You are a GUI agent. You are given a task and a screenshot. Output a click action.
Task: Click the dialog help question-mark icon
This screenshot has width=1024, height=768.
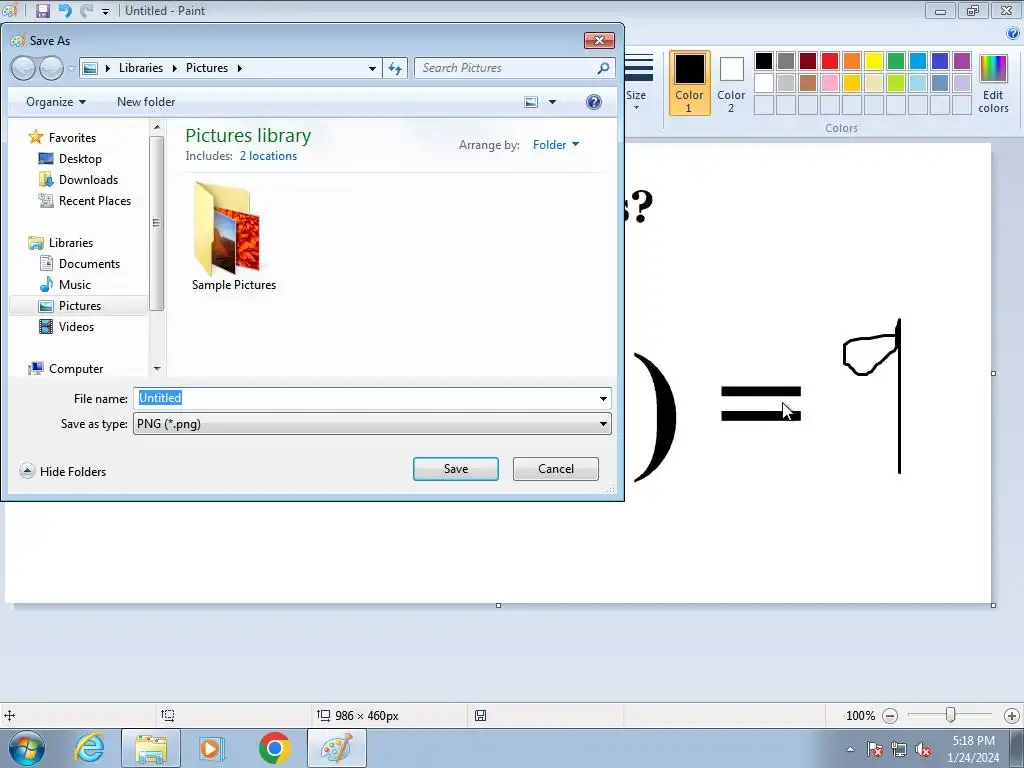tap(594, 102)
